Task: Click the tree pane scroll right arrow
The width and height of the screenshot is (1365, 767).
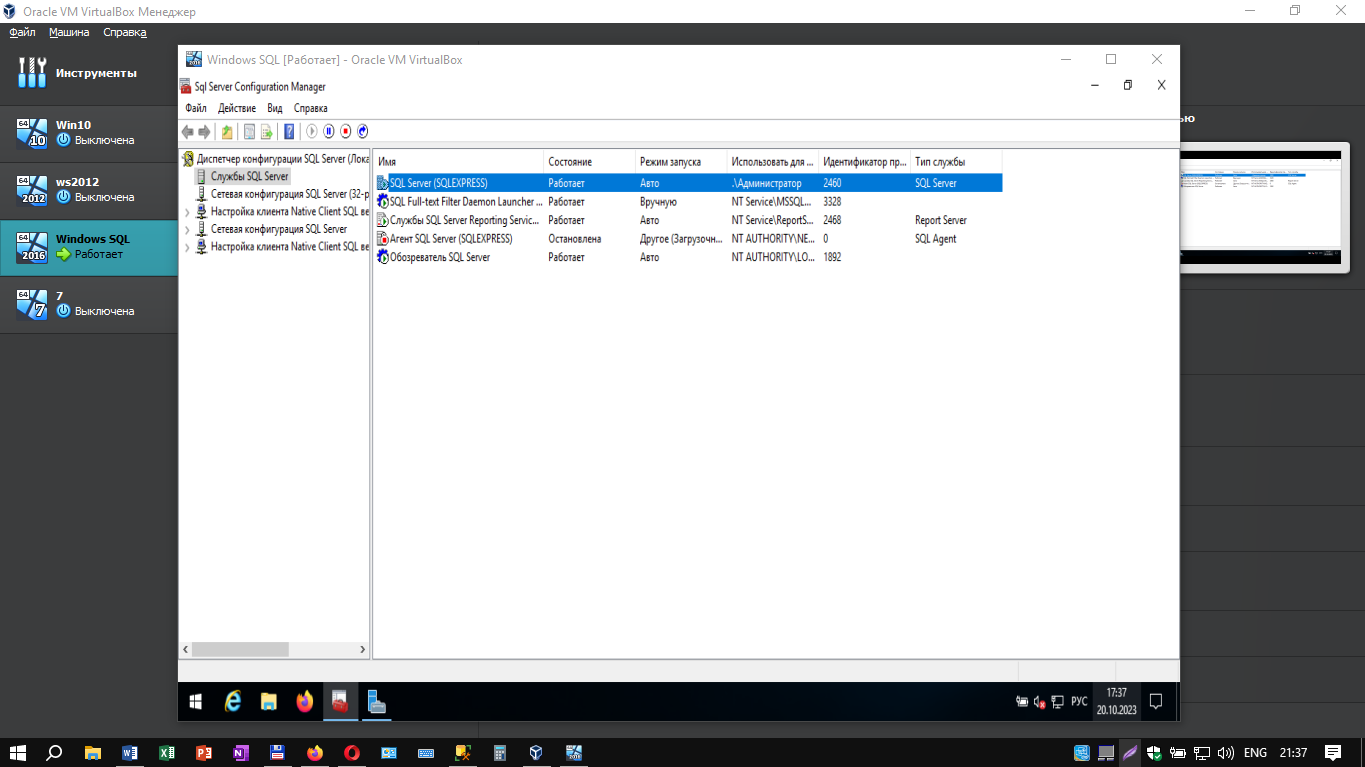Action: 363,649
